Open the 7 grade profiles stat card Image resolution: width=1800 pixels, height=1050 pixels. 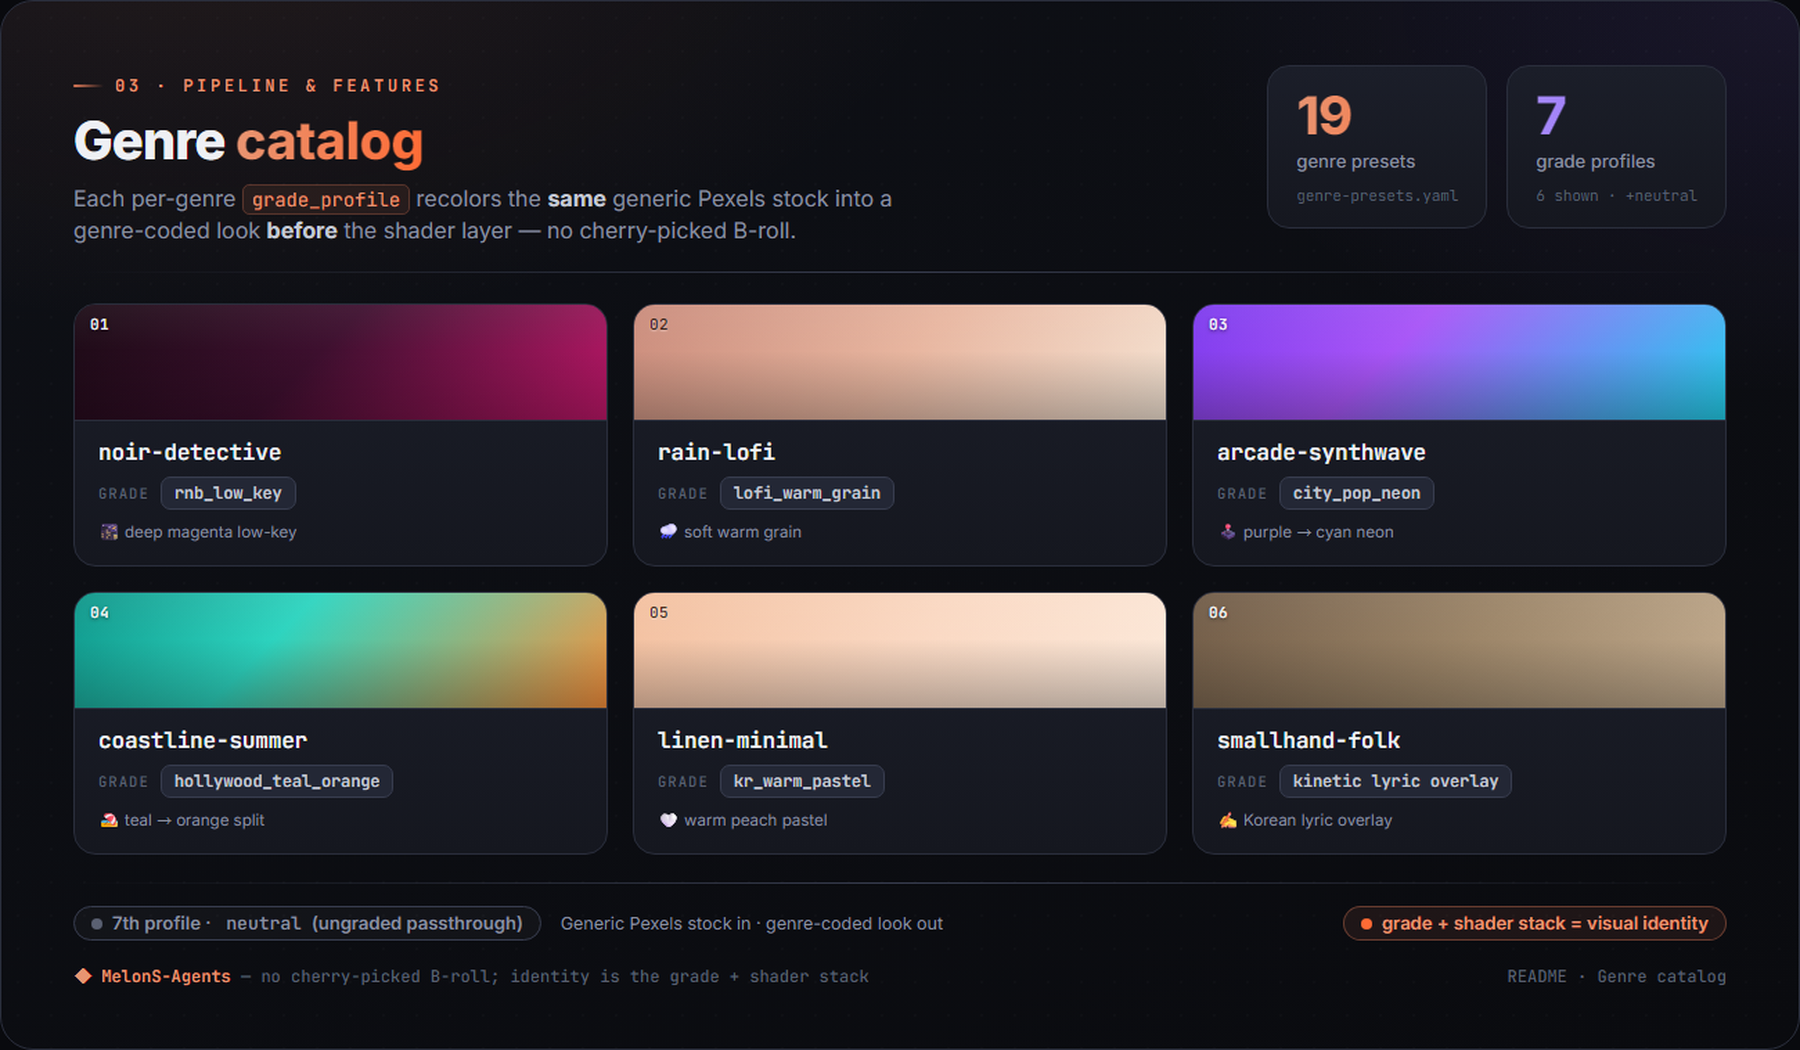[x=1616, y=147]
